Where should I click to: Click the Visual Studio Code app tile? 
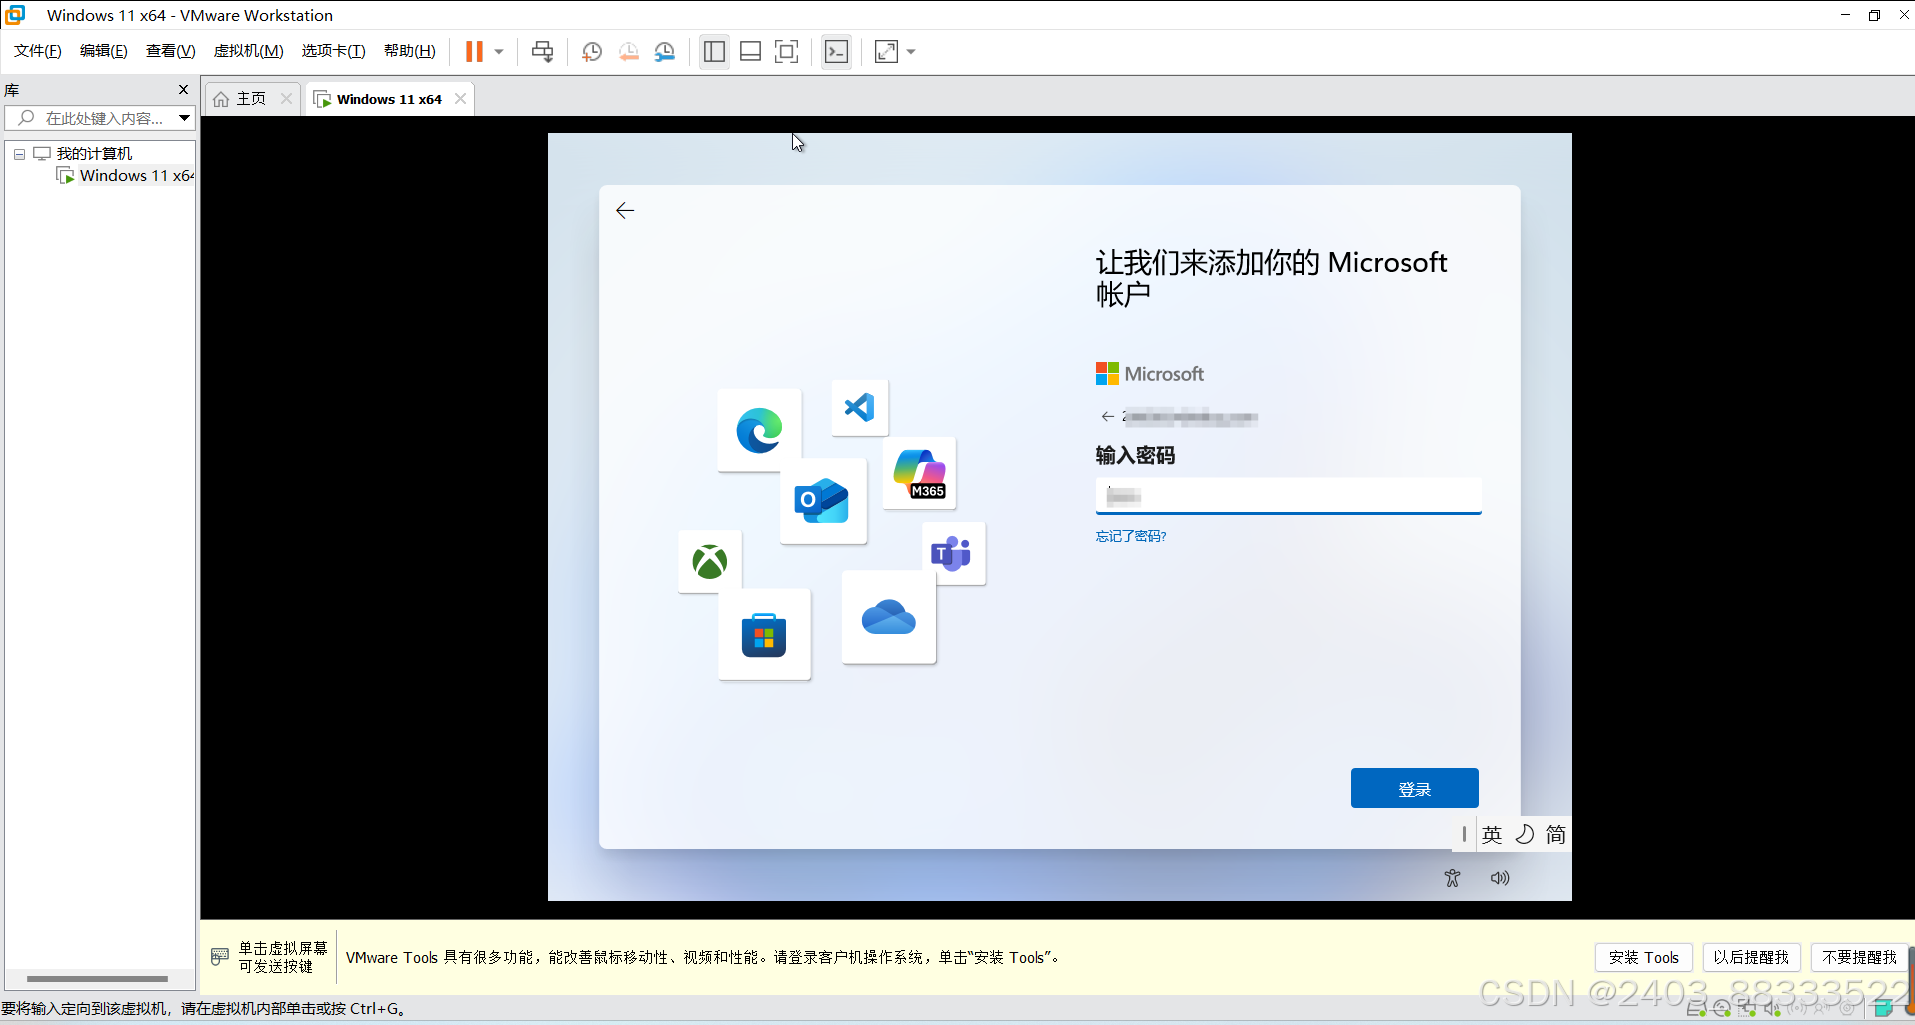(x=860, y=407)
